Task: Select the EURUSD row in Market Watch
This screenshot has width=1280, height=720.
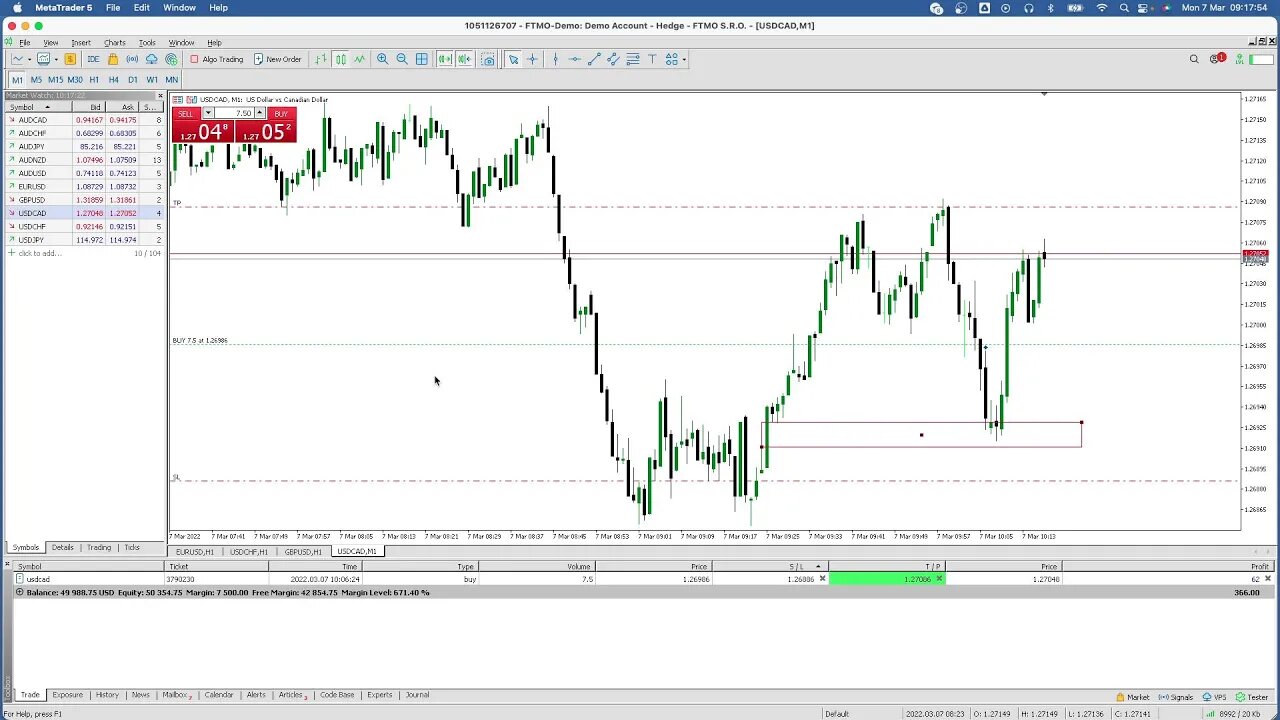Action: 84,186
